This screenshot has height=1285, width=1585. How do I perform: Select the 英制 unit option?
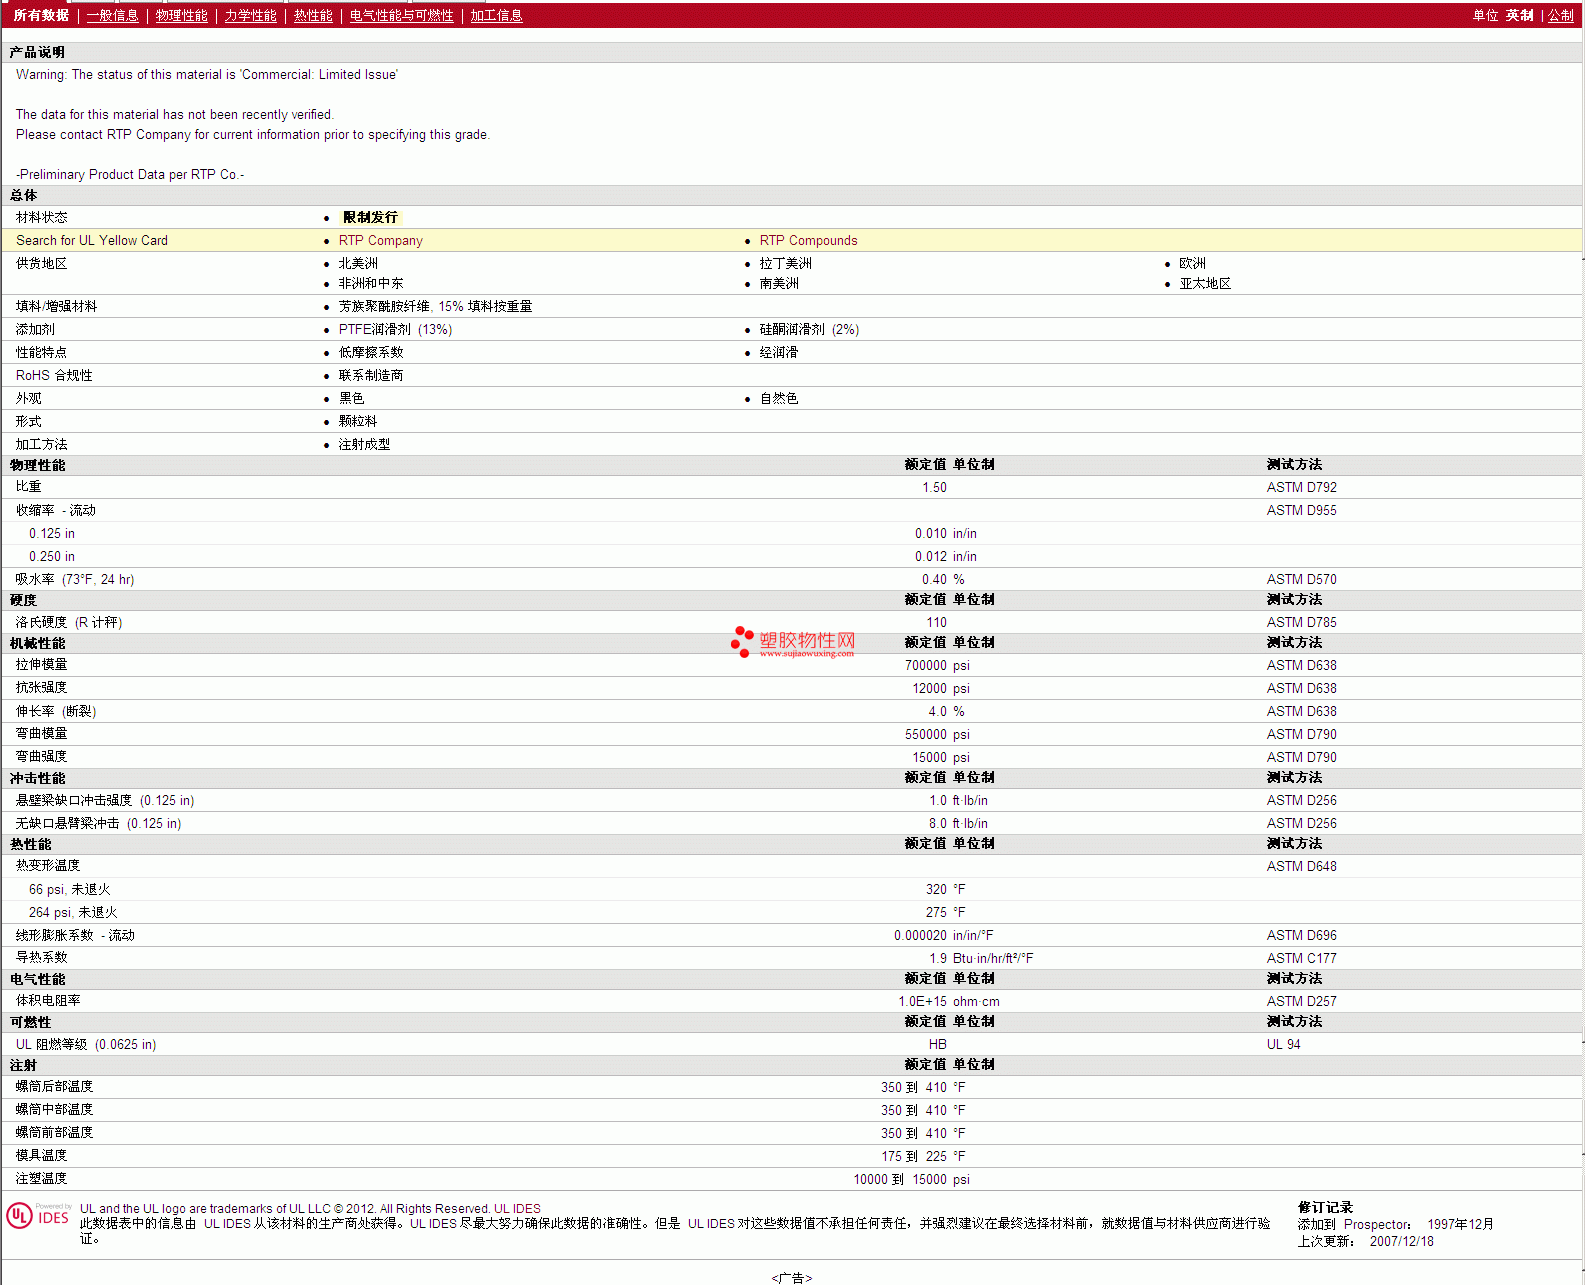[1519, 15]
